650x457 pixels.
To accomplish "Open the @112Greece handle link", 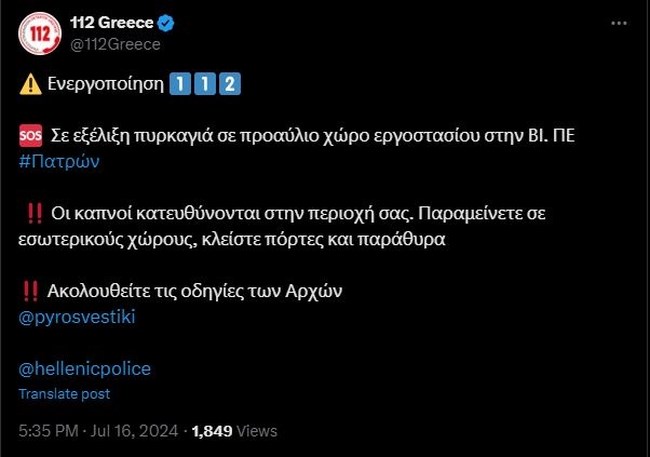I will (114, 44).
